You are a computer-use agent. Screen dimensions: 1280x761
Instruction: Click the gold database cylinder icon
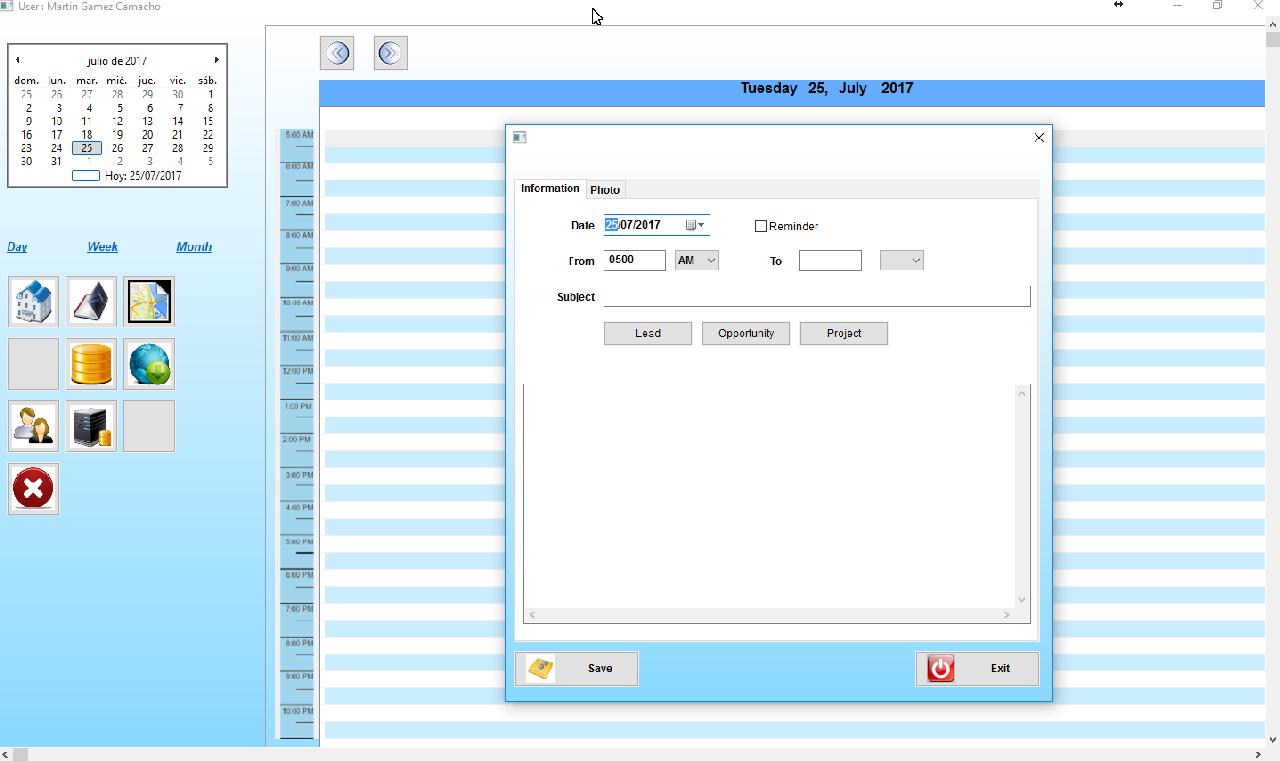click(91, 364)
